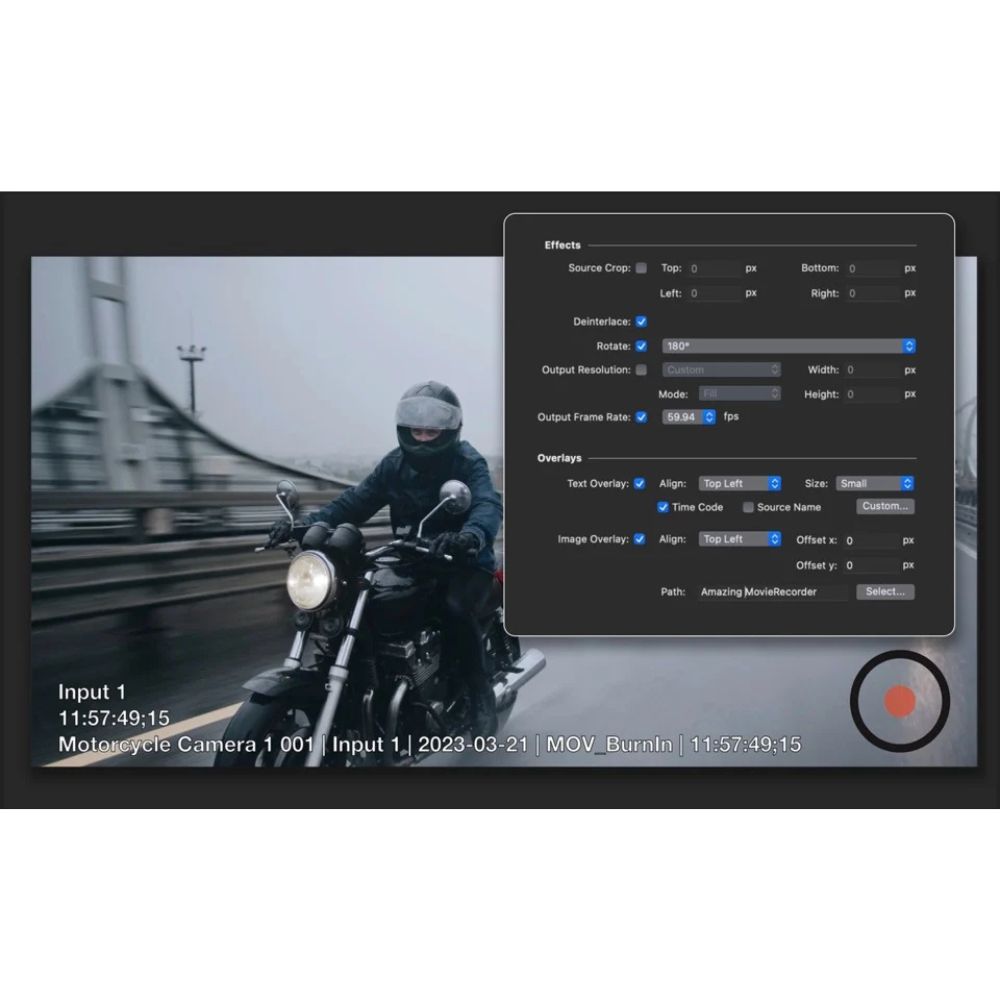Open the Rotate 180° dropdown
Viewport: 1000px width, 1000px height.
tap(788, 346)
